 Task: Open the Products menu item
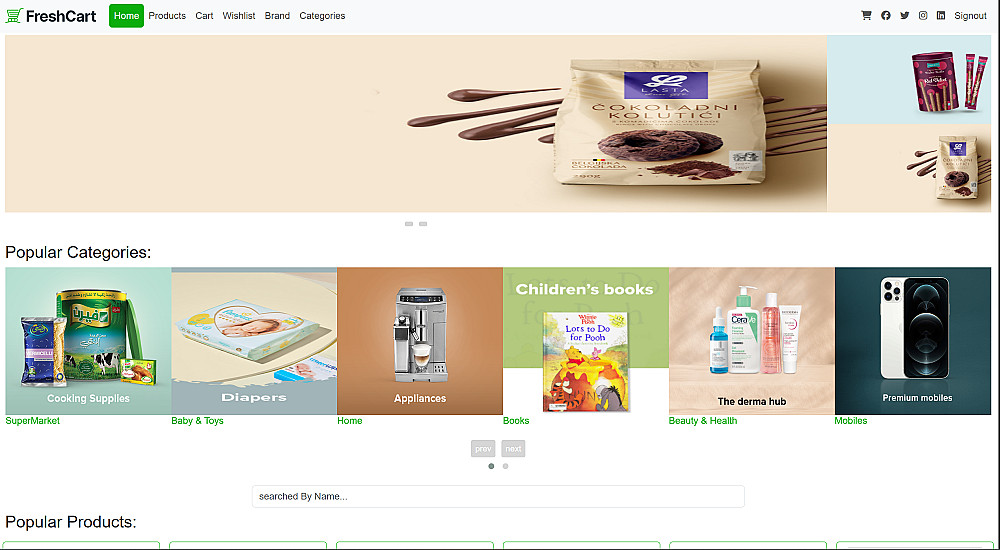pos(167,15)
